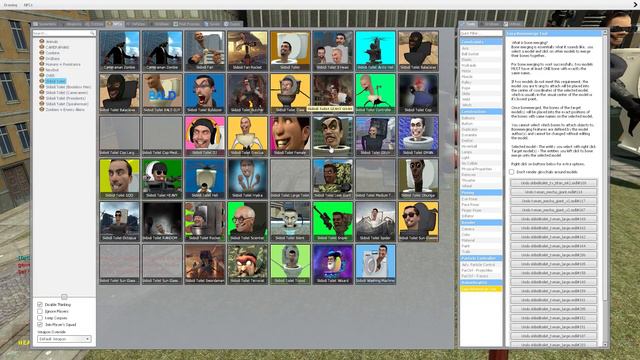640x360 pixels.
Task: Select the Animals NPC category
Action: pyautogui.click(x=51, y=42)
